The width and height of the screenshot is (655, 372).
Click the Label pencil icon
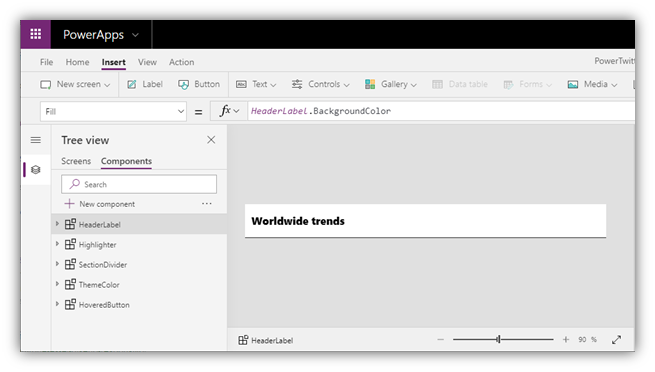click(x=132, y=84)
